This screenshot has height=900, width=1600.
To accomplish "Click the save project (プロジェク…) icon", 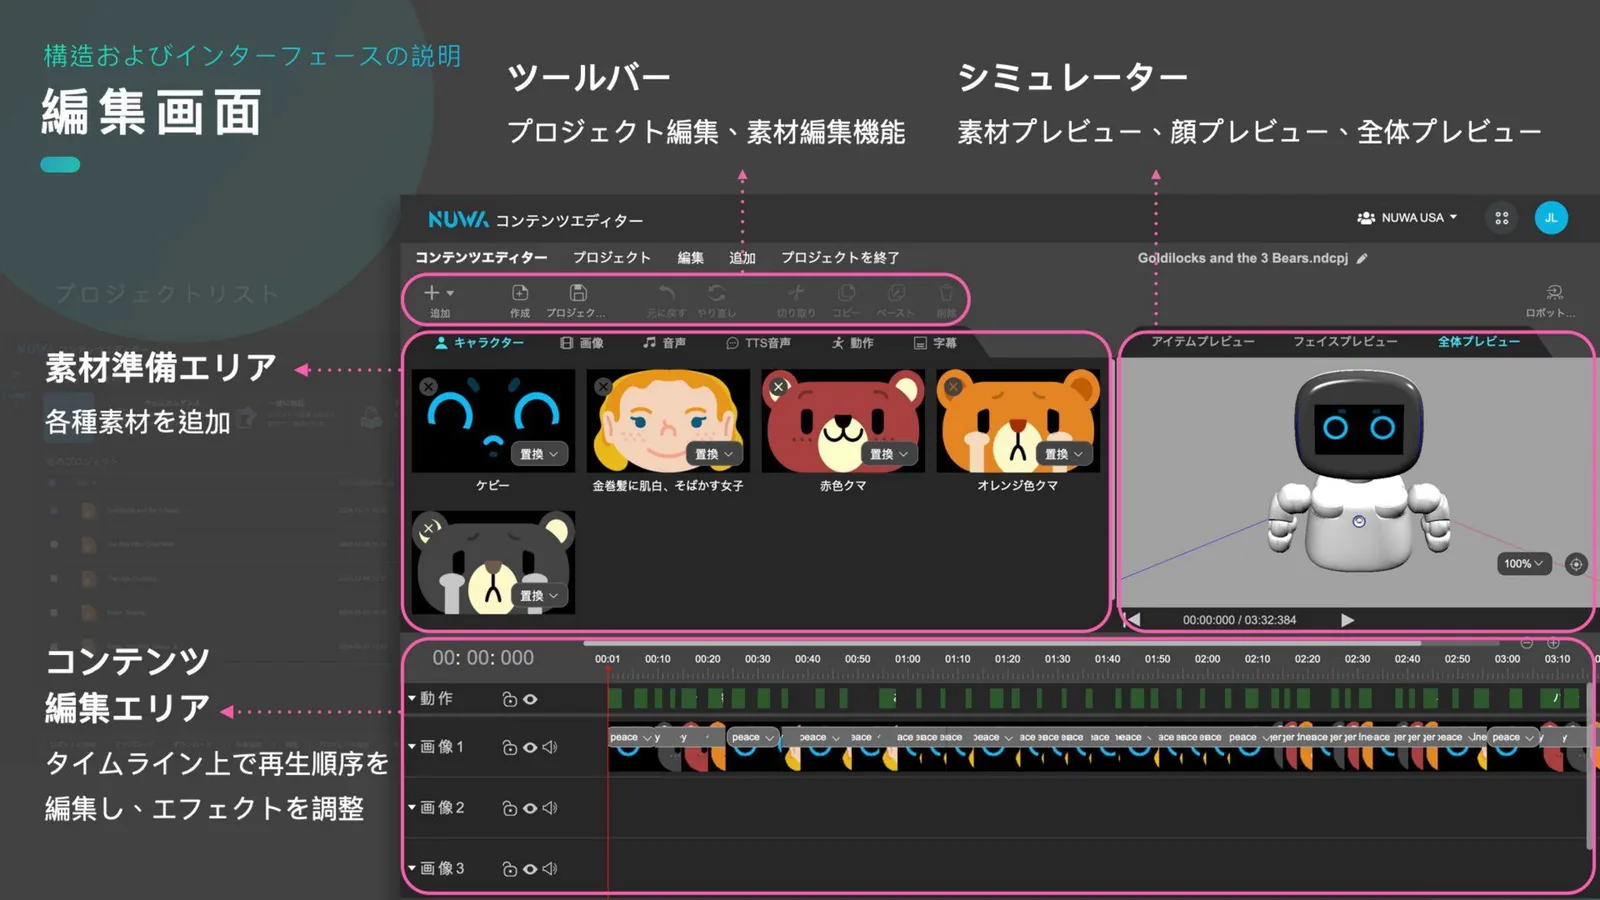I will click(x=578, y=293).
